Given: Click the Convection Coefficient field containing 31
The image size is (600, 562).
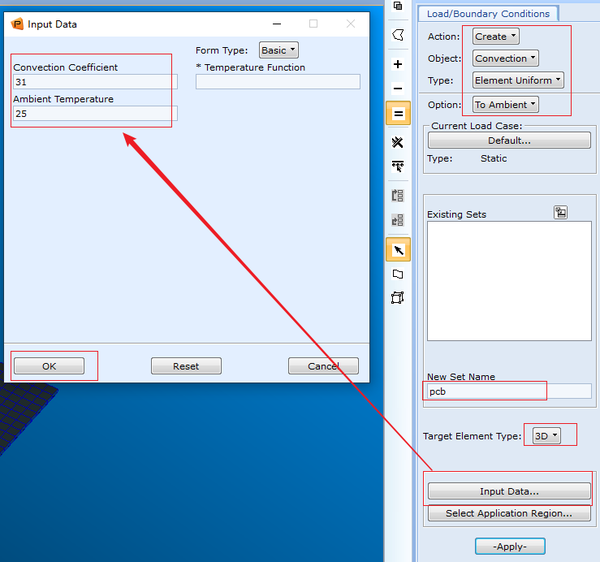Looking at the screenshot, I should coord(95,82).
